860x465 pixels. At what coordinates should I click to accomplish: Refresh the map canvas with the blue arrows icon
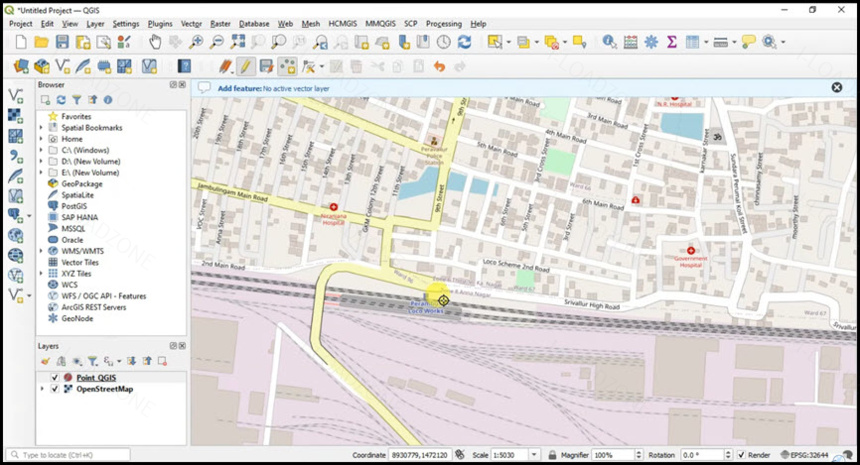465,42
